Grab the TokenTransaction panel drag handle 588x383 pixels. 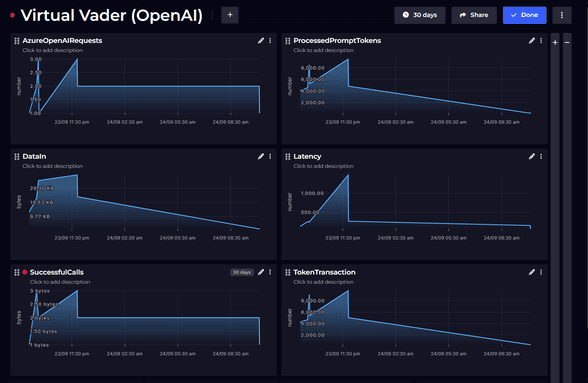[x=288, y=273]
